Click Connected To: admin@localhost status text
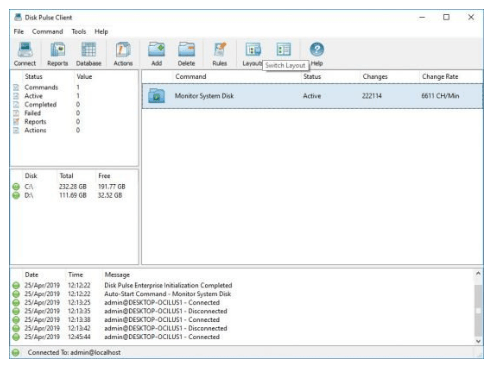Image resolution: width=491 pixels, height=366 pixels. tap(74, 352)
